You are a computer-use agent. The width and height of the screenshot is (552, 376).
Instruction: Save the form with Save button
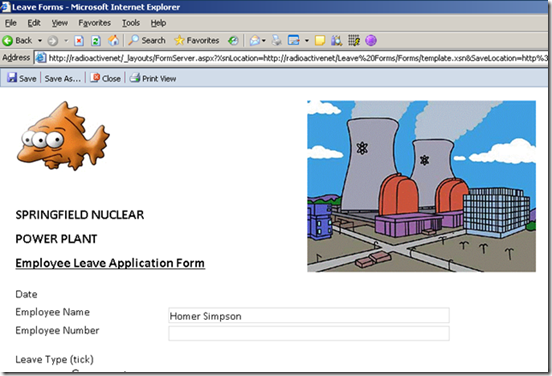22,78
